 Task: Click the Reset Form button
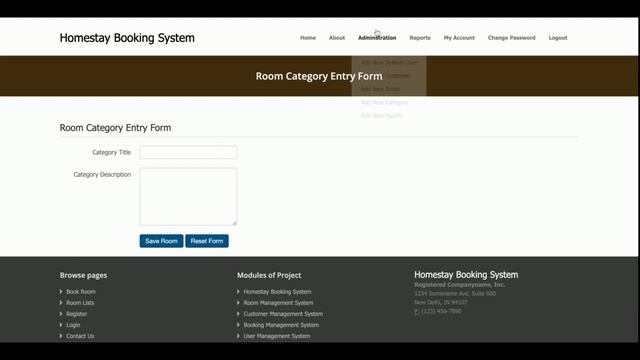coord(207,241)
